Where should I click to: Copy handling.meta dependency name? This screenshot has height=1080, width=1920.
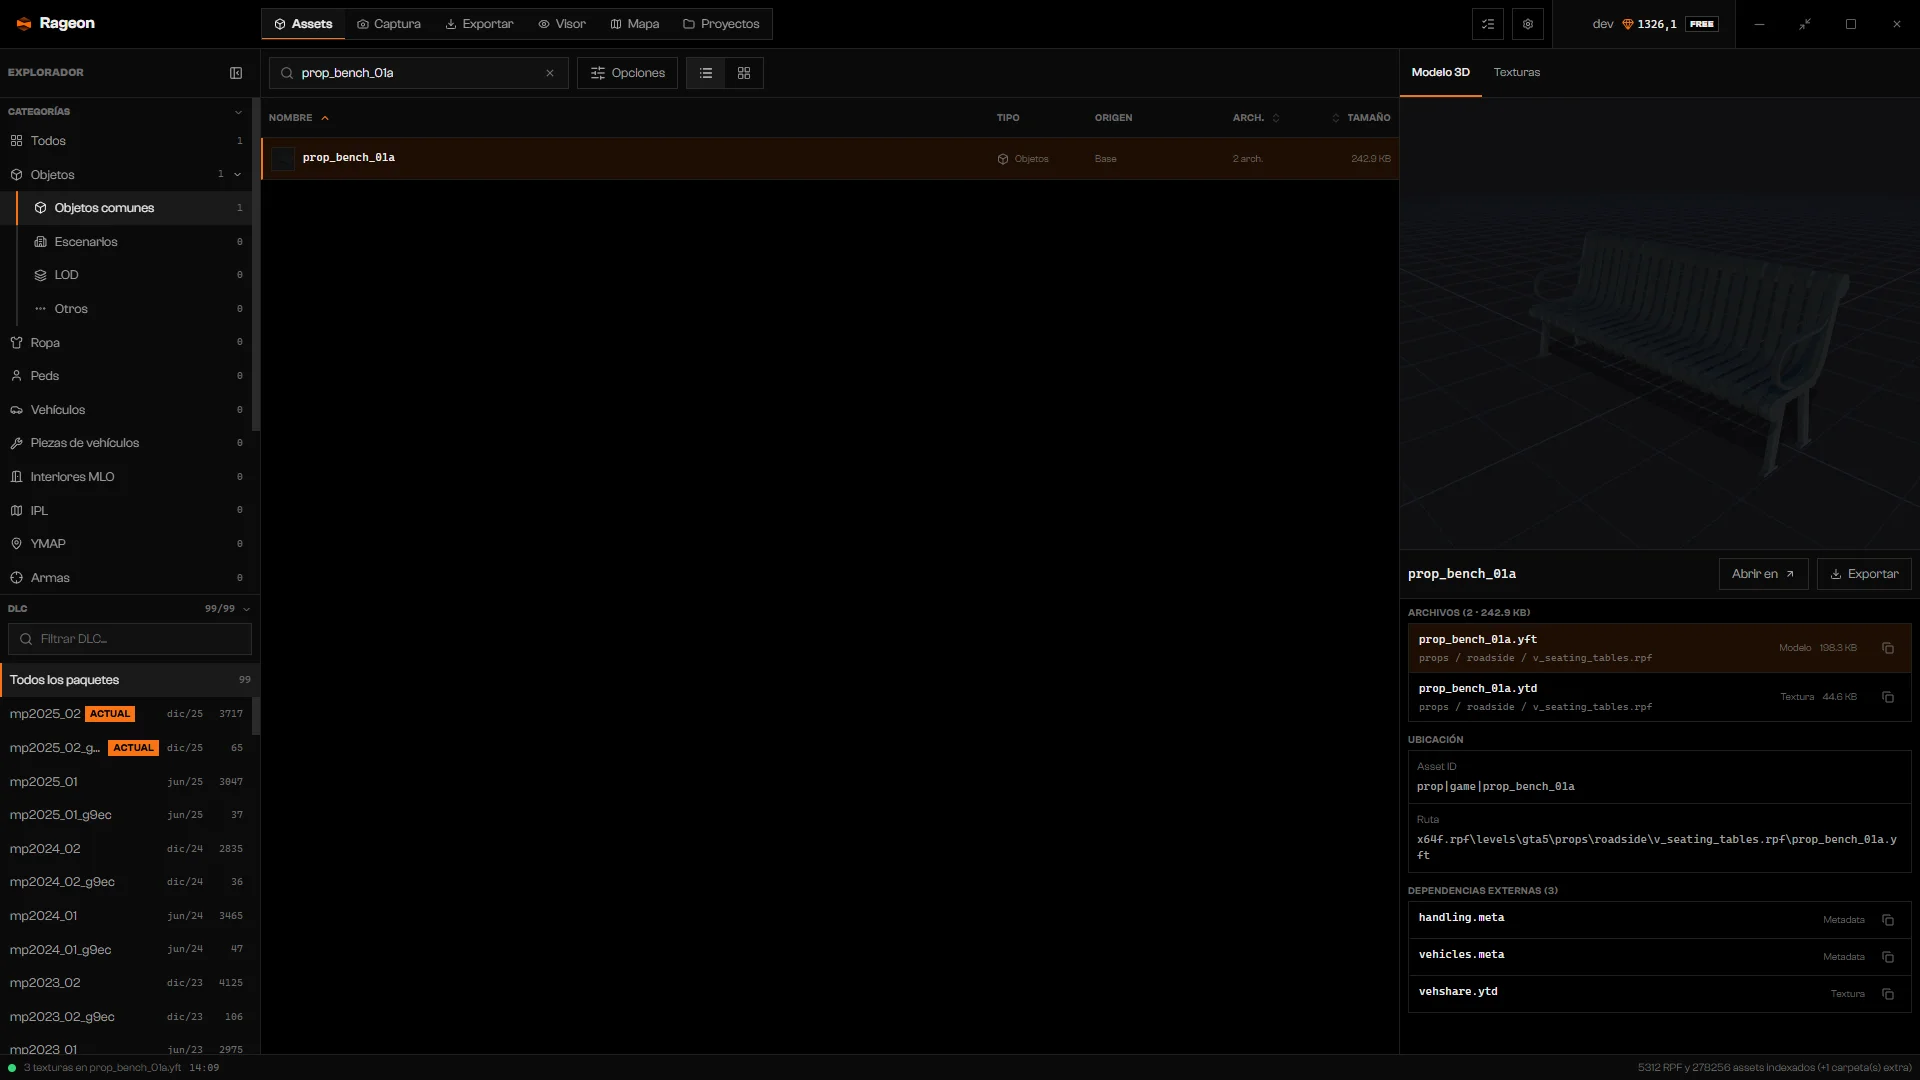[x=1888, y=920]
